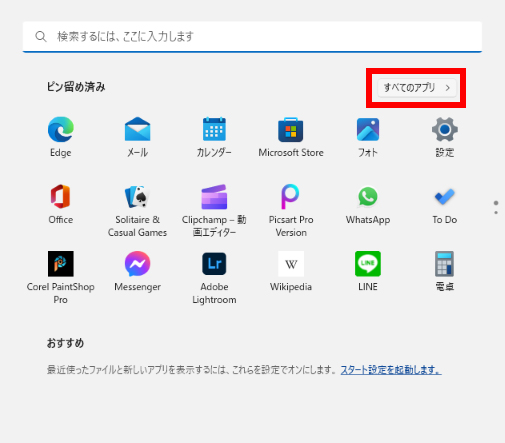Click the すべてのアプリ button
Image resolution: width=505 pixels, height=443 pixels.
417,88
